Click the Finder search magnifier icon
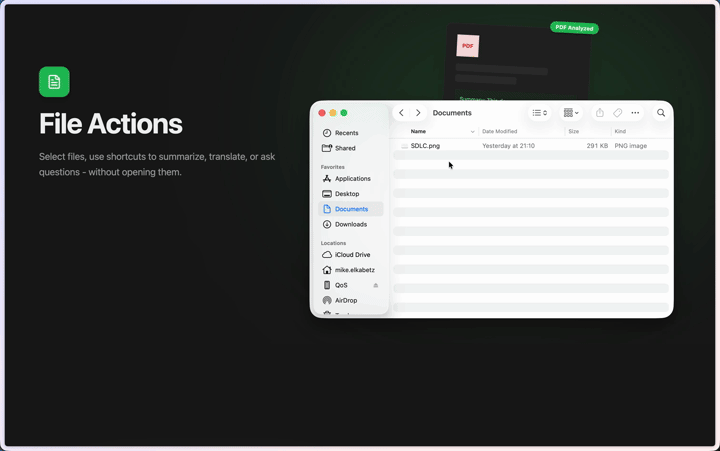The height and width of the screenshot is (451, 720). point(661,113)
